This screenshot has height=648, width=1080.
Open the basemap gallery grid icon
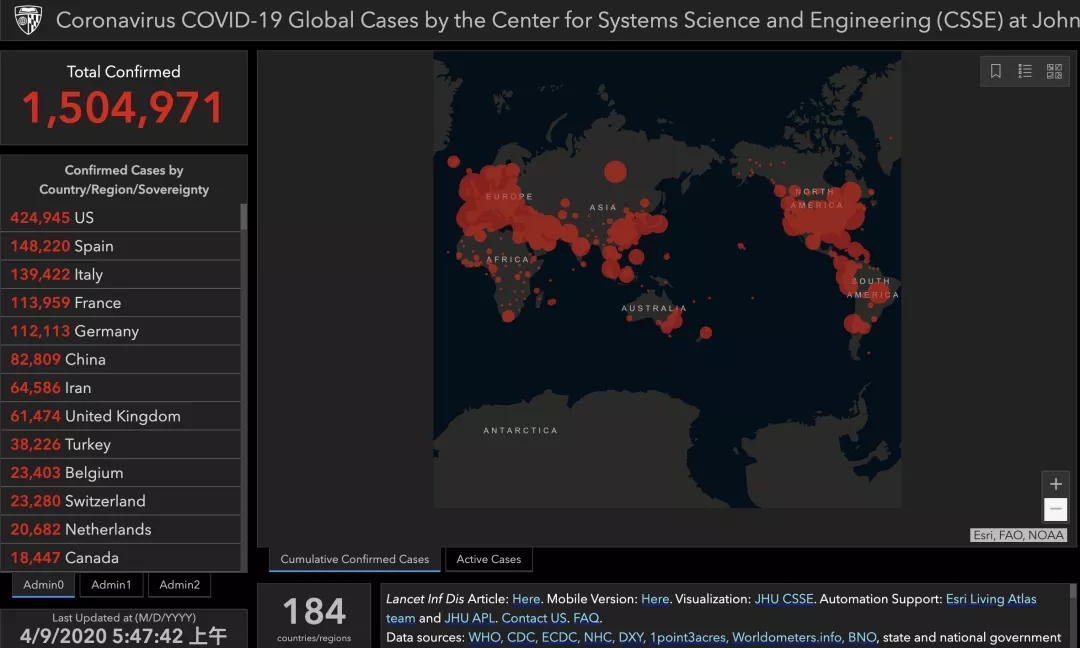point(1054,71)
